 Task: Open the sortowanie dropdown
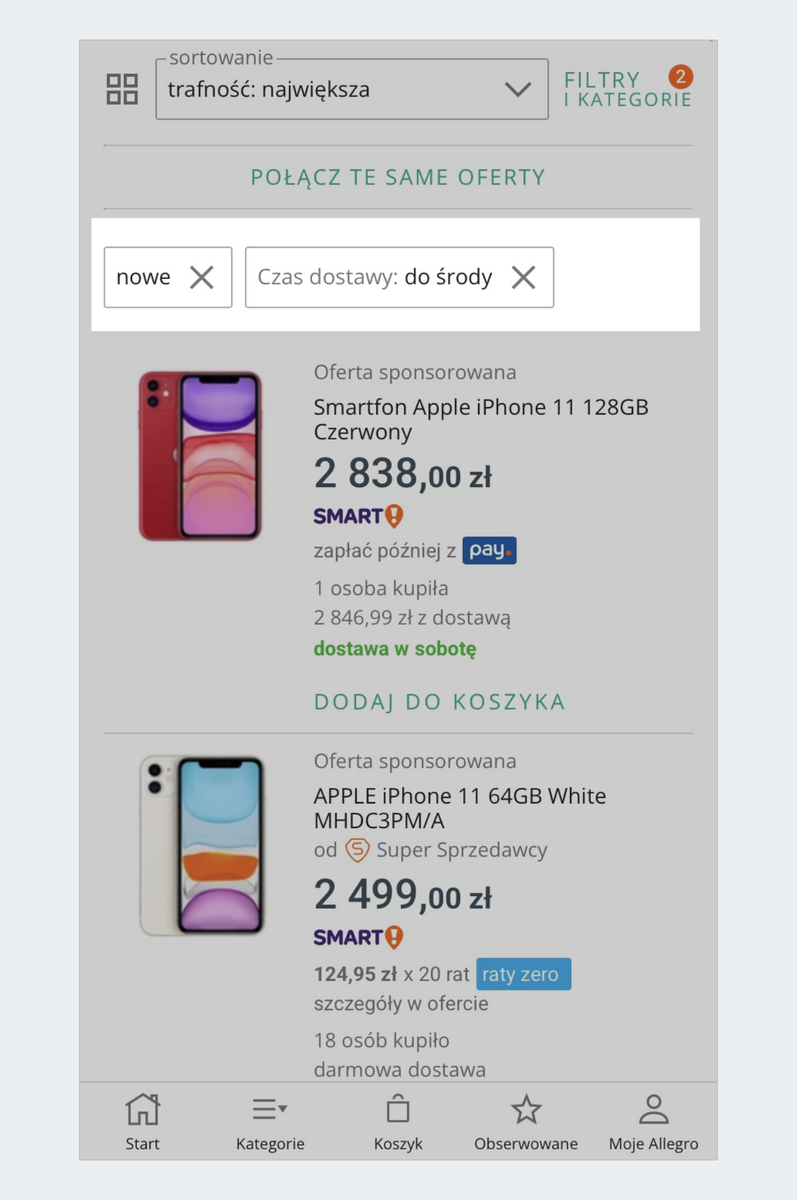(350, 89)
